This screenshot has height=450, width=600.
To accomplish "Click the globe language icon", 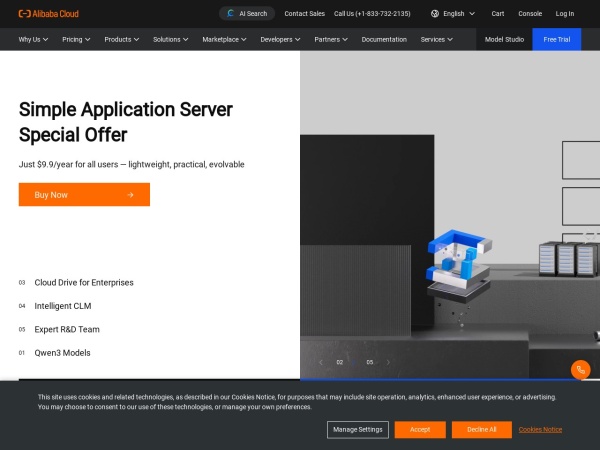I will (x=435, y=13).
